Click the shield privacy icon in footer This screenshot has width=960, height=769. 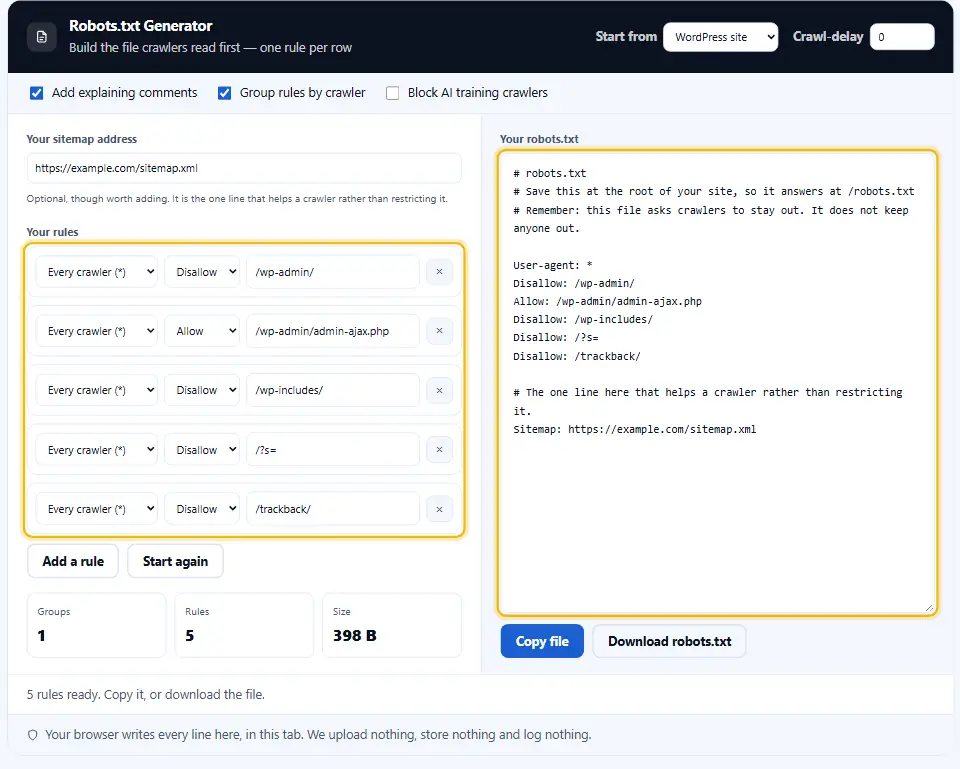pyautogui.click(x=32, y=735)
